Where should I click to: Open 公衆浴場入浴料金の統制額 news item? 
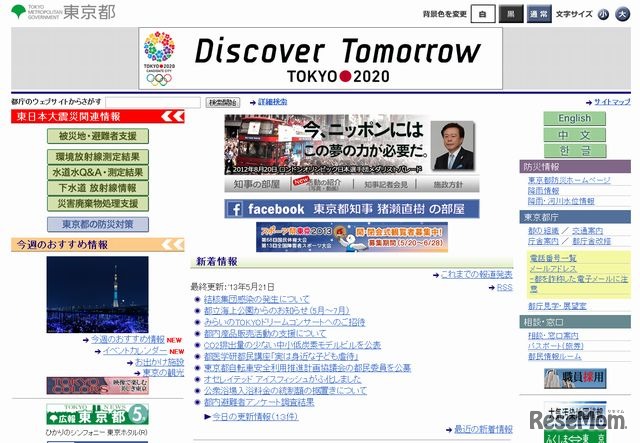pos(285,391)
